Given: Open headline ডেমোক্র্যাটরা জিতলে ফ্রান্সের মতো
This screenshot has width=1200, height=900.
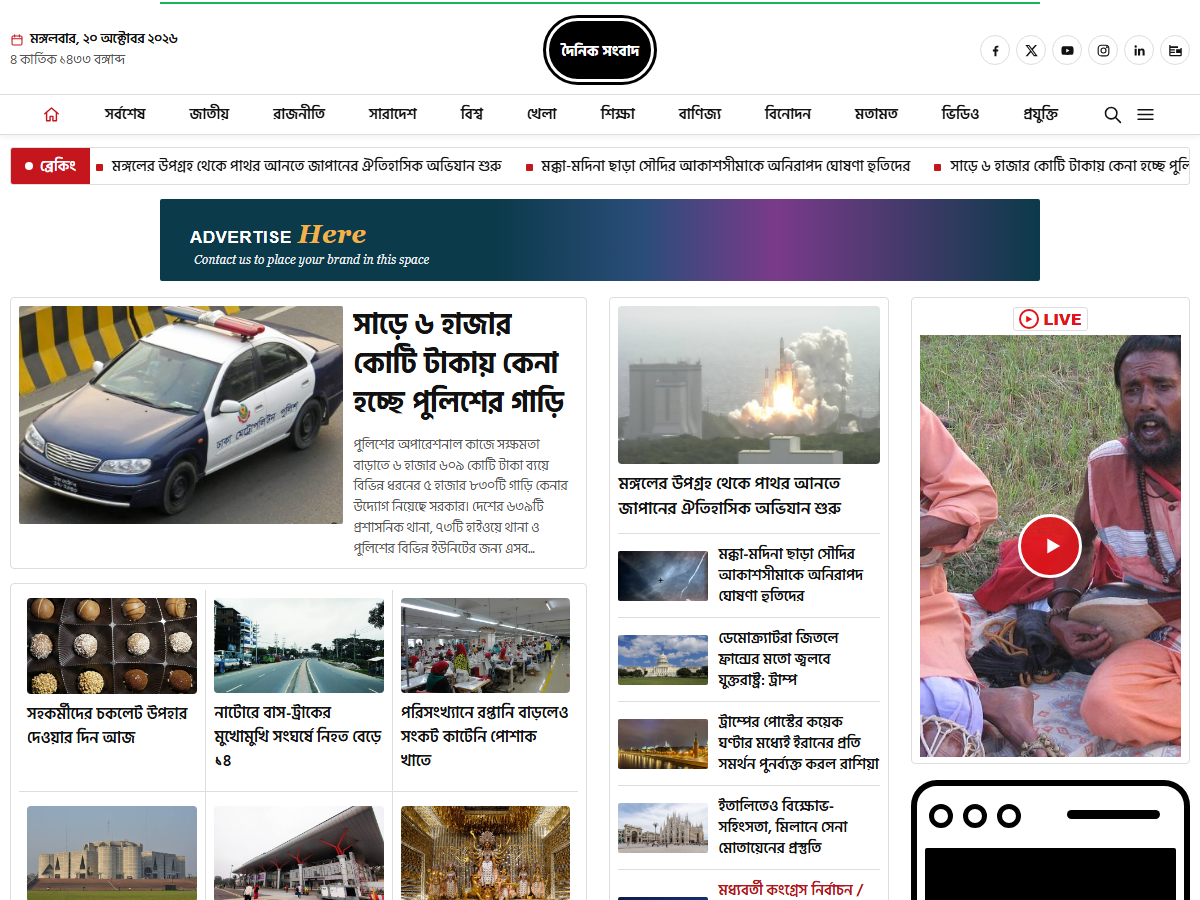Looking at the screenshot, I should (x=779, y=659).
